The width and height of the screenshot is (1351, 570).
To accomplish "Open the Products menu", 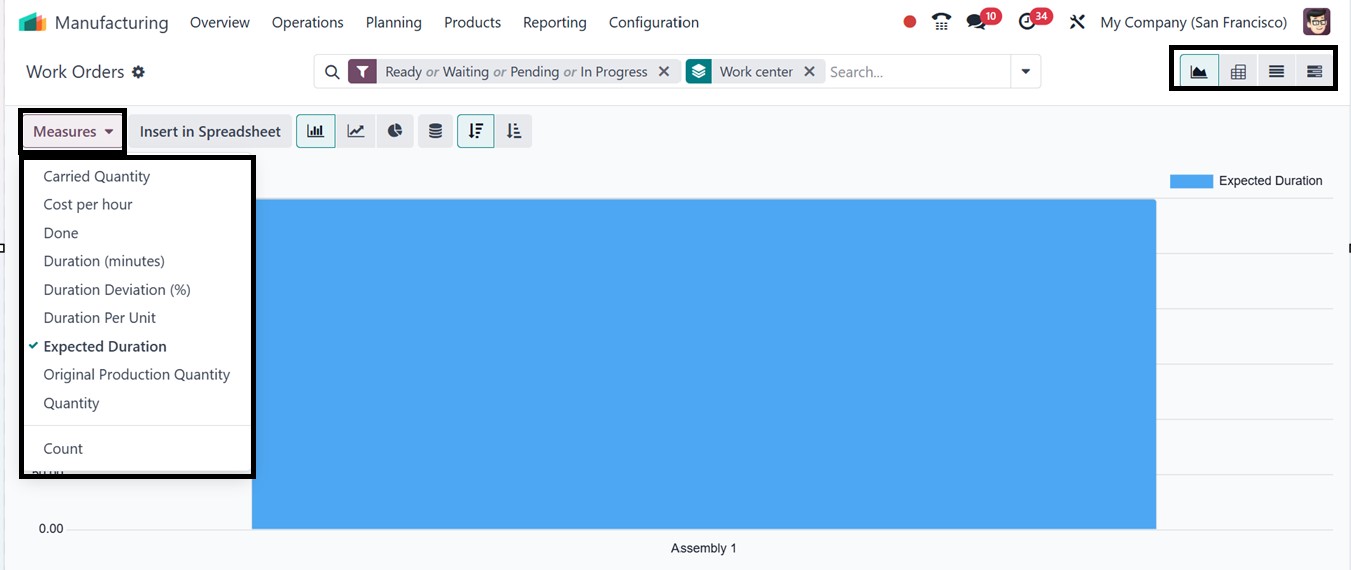I will [472, 22].
